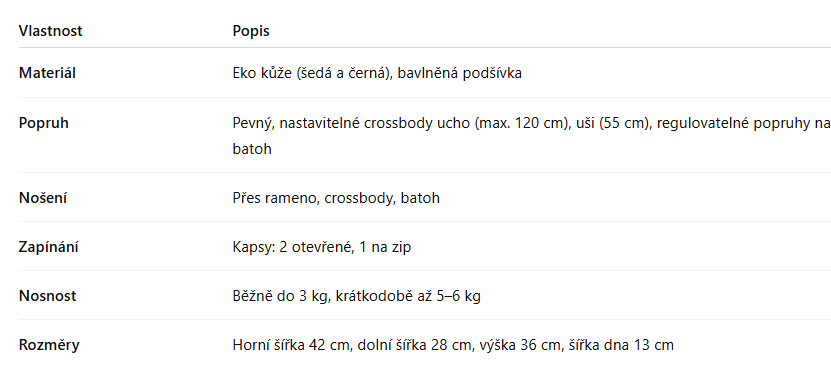Select the Popruh row label
Screen dimensions: 831x386
43,123
